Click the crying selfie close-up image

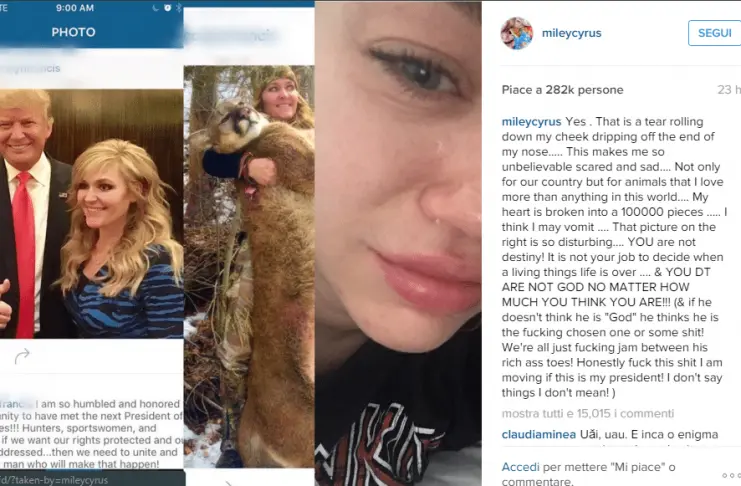[x=398, y=243]
